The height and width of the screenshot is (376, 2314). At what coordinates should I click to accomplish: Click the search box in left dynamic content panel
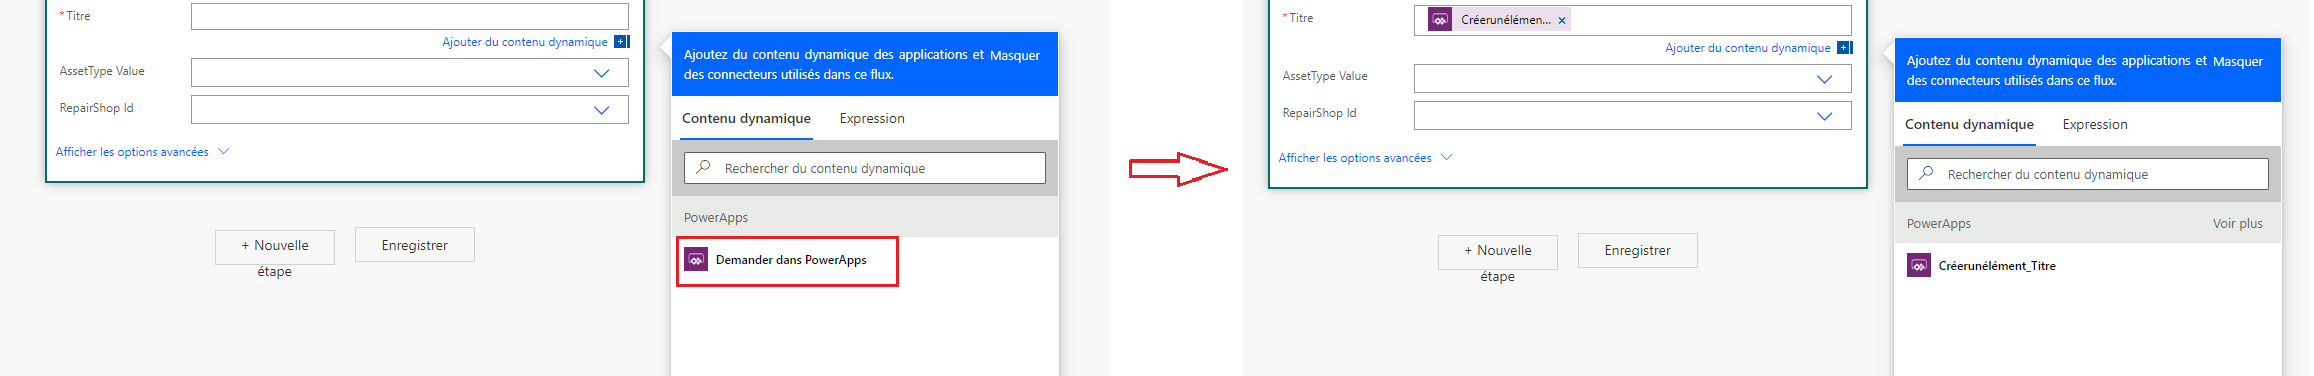point(865,168)
